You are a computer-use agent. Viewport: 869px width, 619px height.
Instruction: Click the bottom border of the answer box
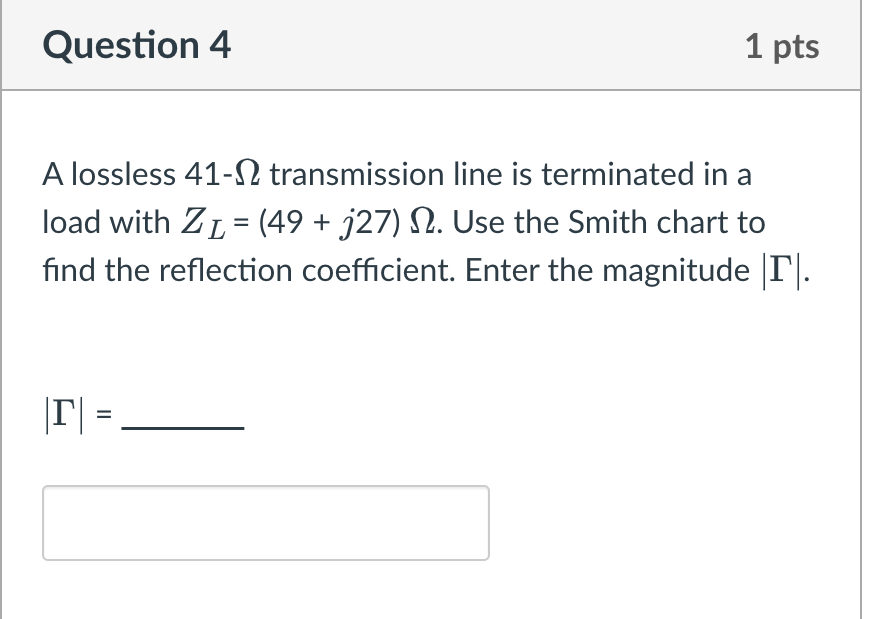[265, 560]
